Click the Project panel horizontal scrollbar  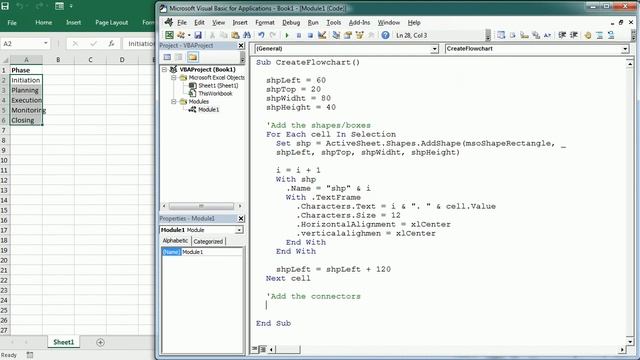pos(201,206)
